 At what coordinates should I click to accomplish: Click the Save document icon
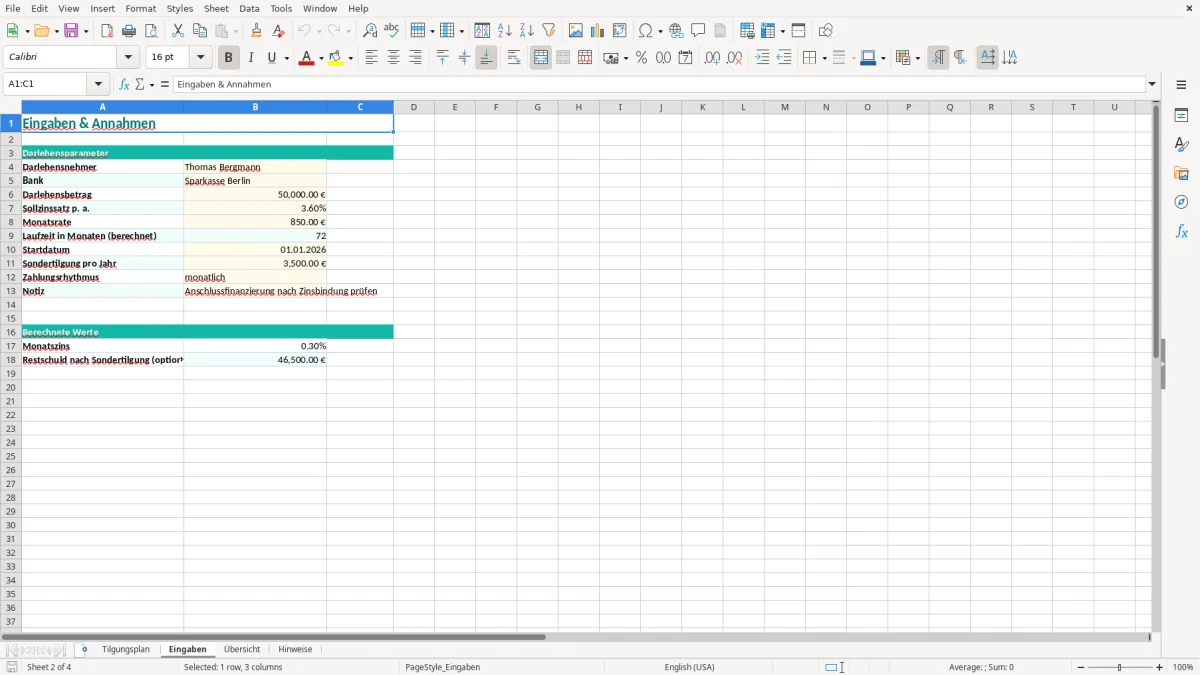pyautogui.click(x=71, y=31)
